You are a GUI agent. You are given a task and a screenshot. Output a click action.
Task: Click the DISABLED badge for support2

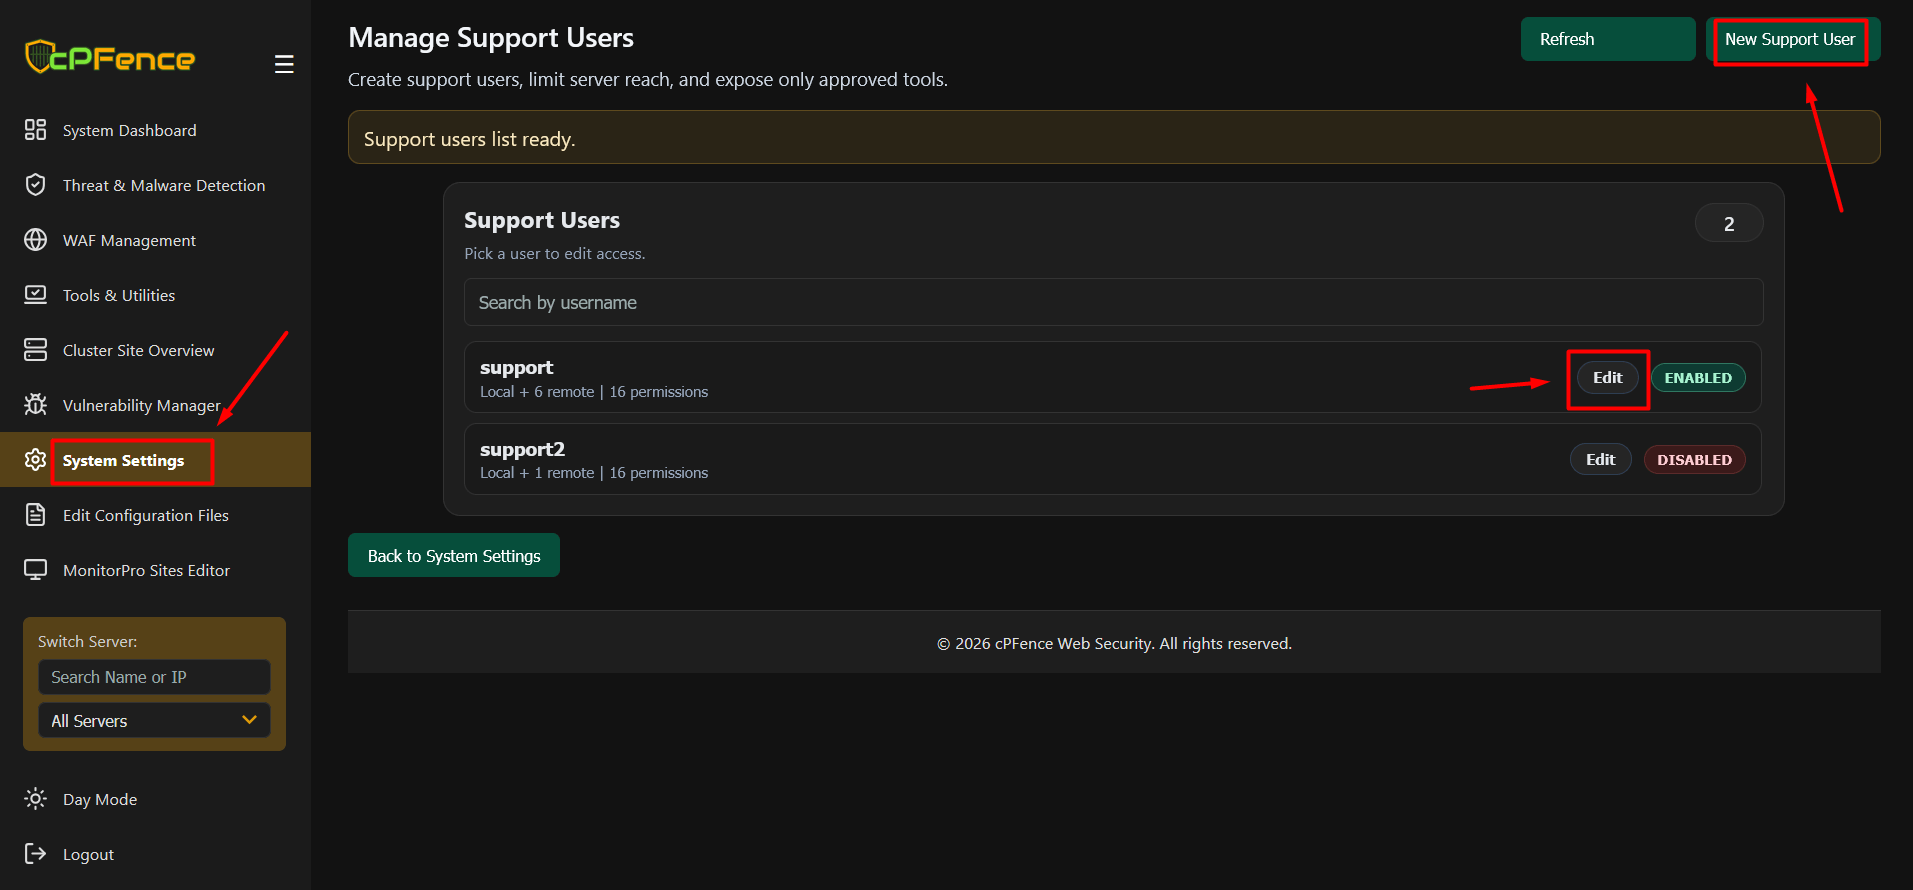(1694, 460)
